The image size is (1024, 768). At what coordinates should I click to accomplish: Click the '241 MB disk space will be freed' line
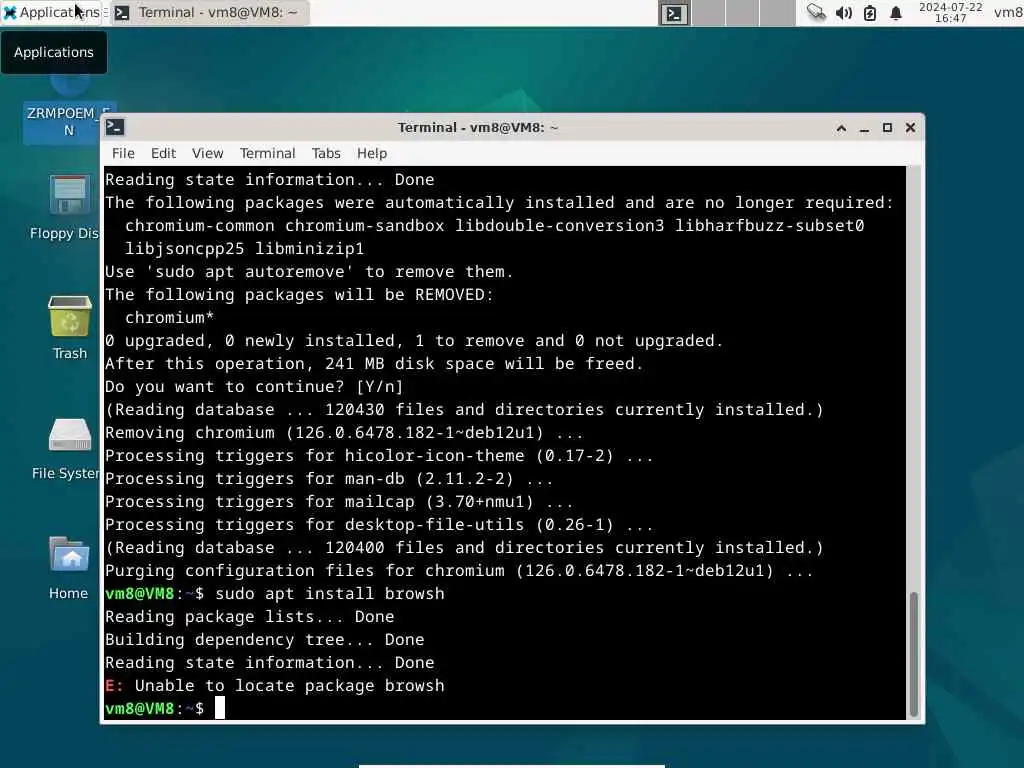click(x=374, y=364)
